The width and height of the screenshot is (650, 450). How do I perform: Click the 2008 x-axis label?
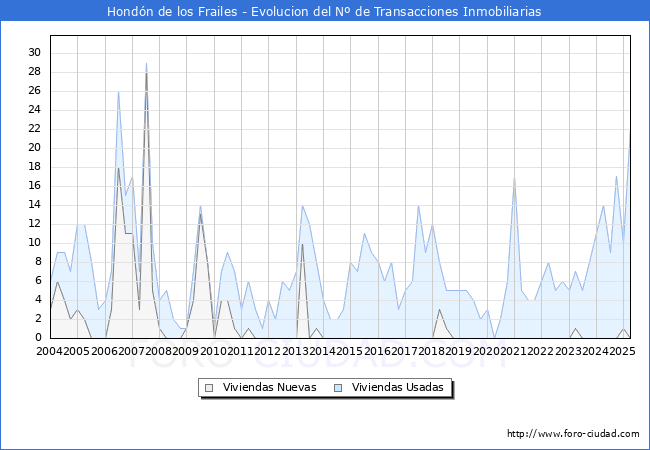[x=159, y=351]
